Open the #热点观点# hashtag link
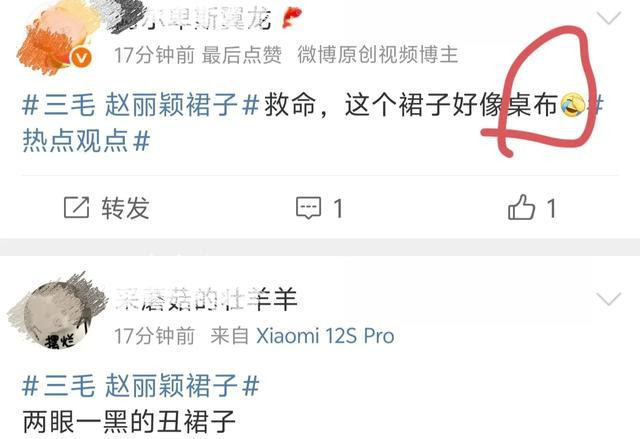This screenshot has width=640, height=439. (x=86, y=140)
